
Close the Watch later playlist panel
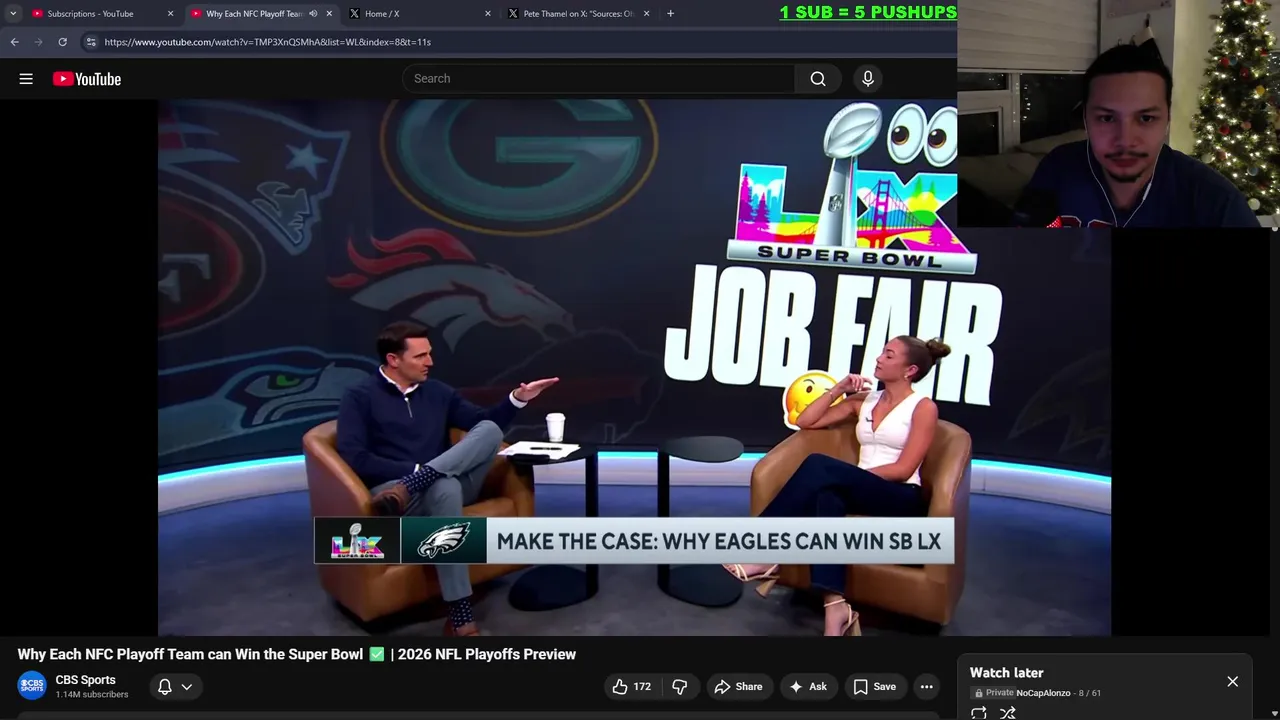pyautogui.click(x=1232, y=682)
